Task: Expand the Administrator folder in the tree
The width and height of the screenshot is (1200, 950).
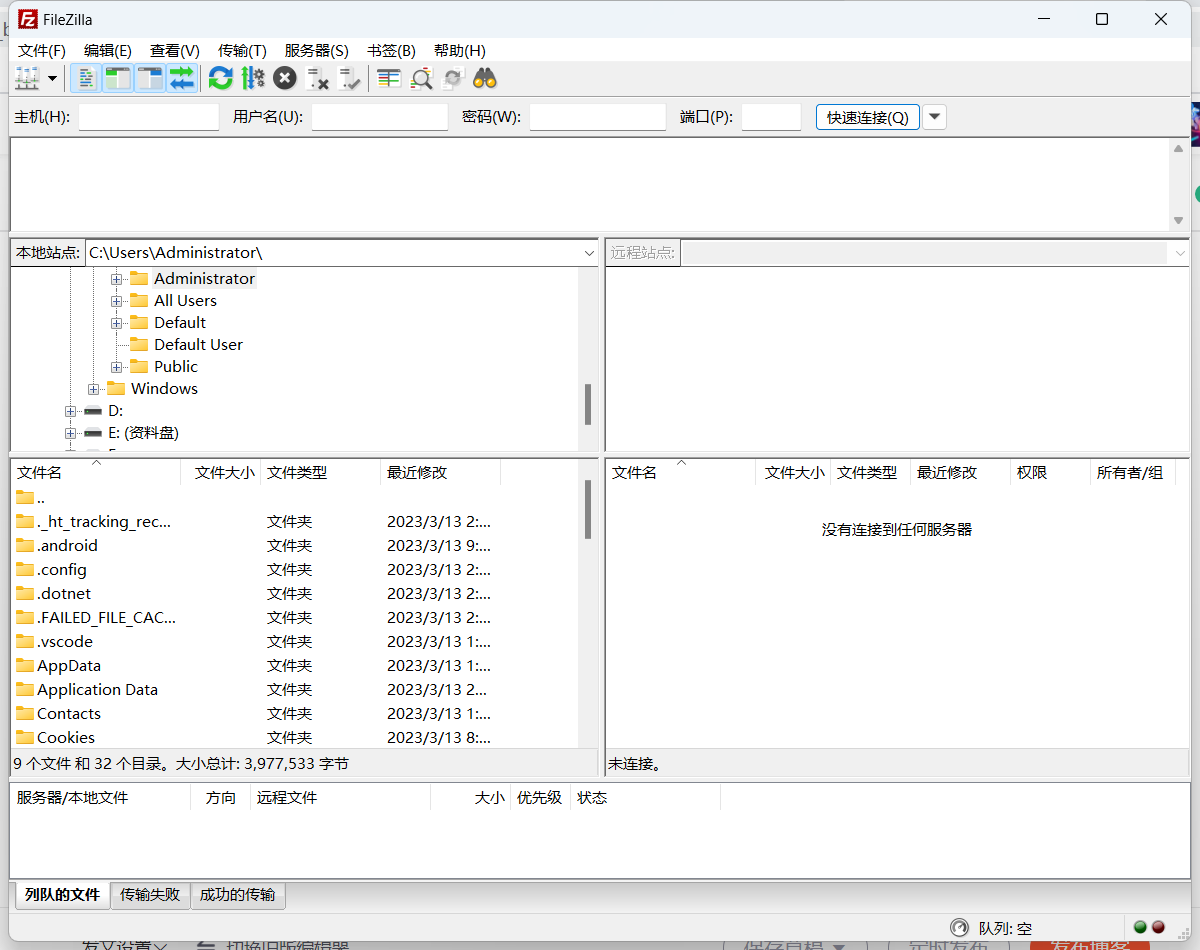Action: point(117,278)
